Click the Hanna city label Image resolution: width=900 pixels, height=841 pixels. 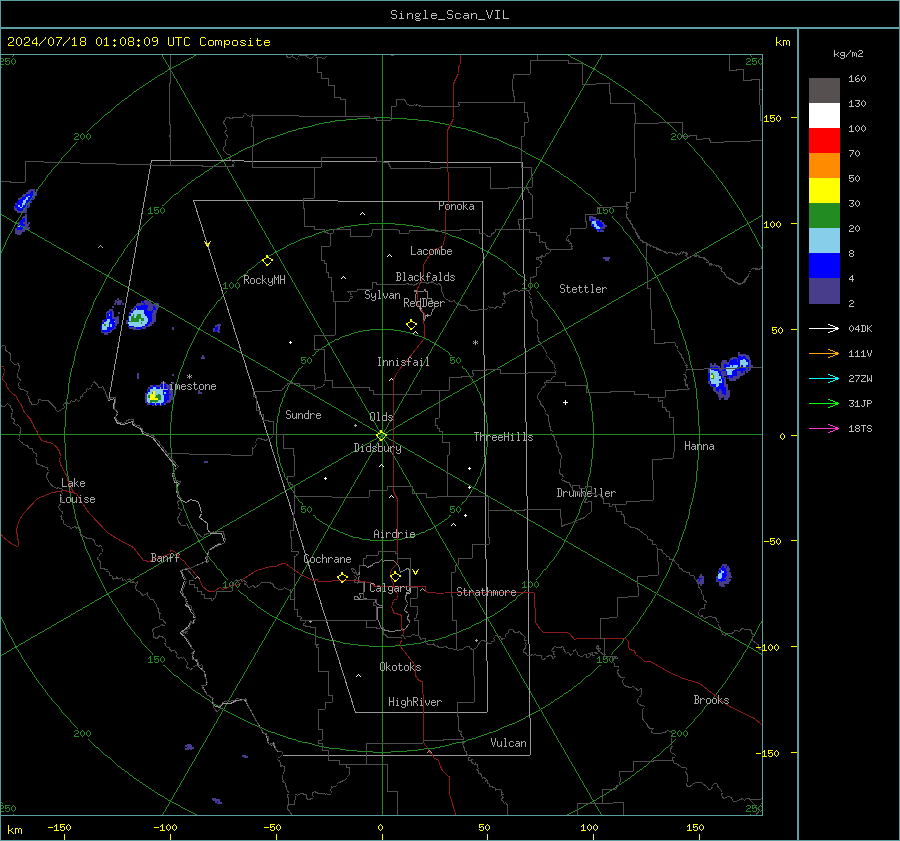pyautogui.click(x=699, y=446)
